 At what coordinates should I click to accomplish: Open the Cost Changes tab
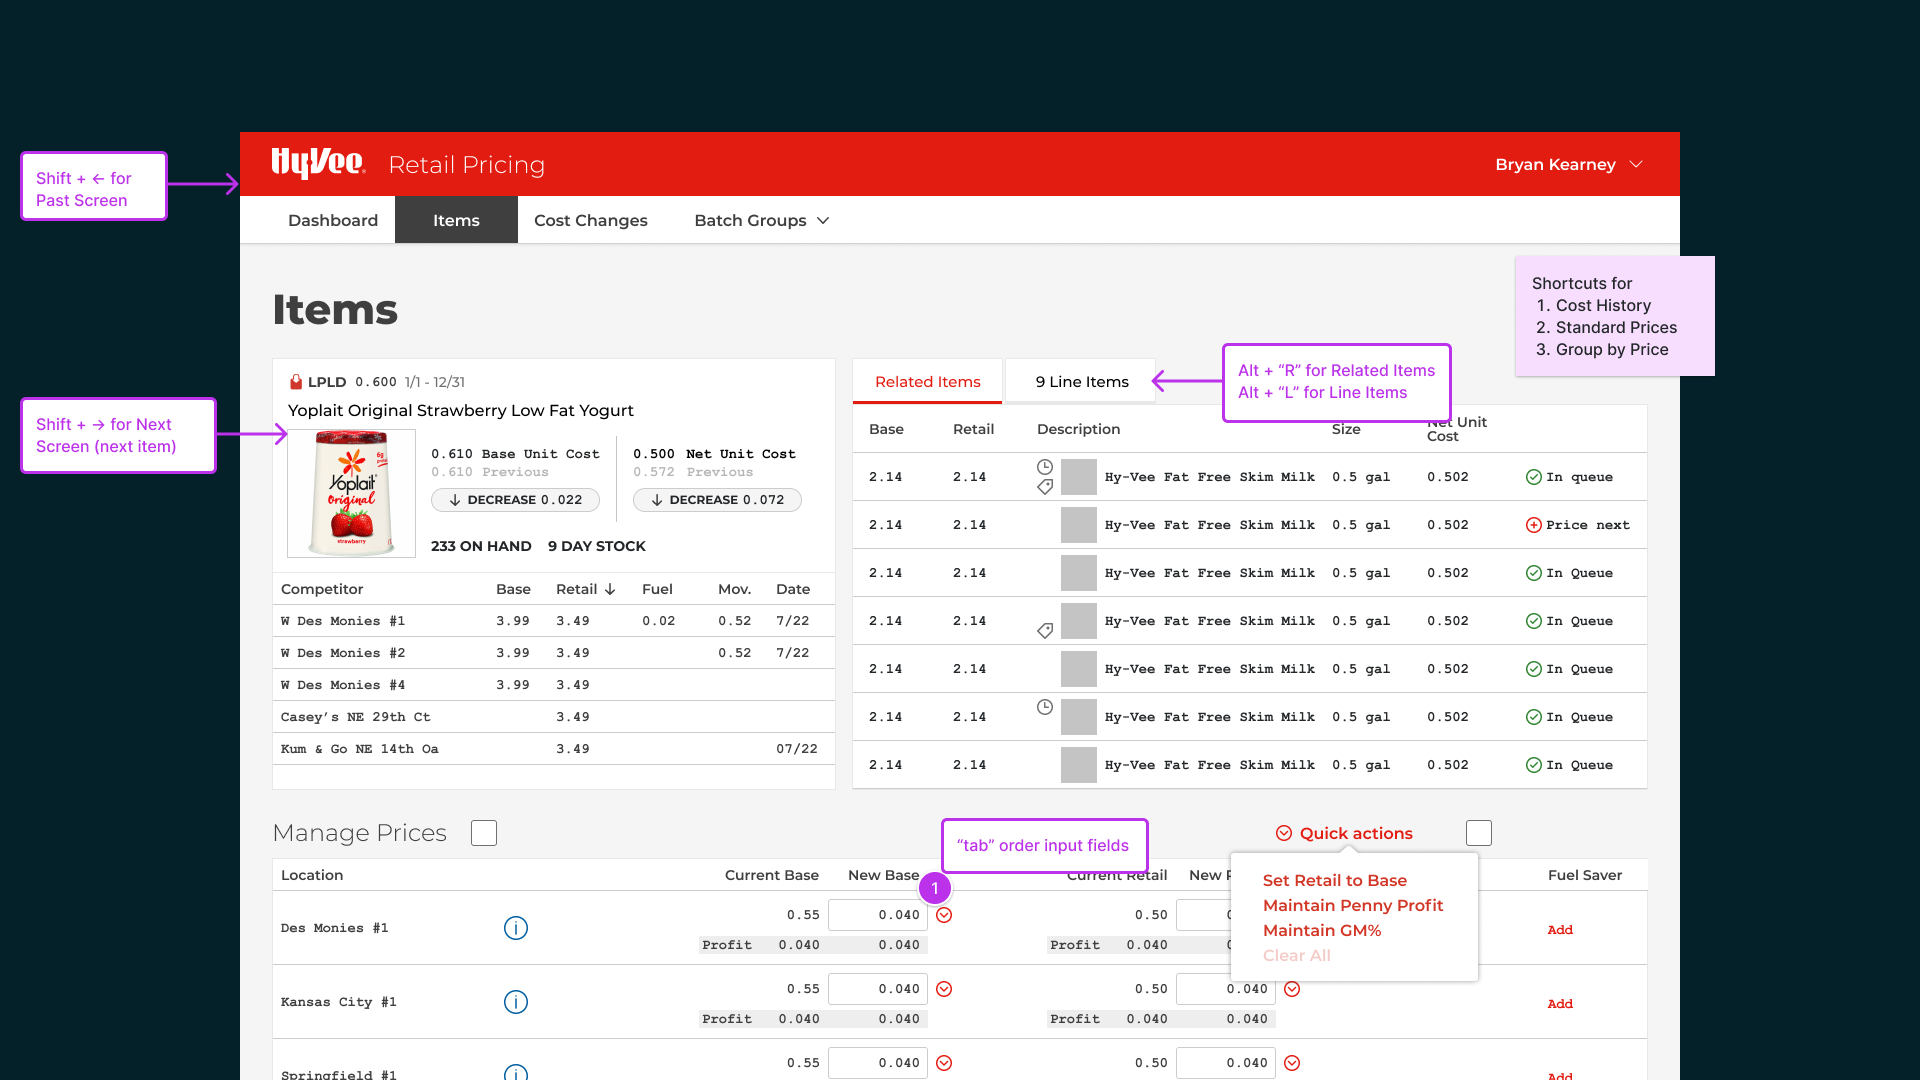[591, 220]
